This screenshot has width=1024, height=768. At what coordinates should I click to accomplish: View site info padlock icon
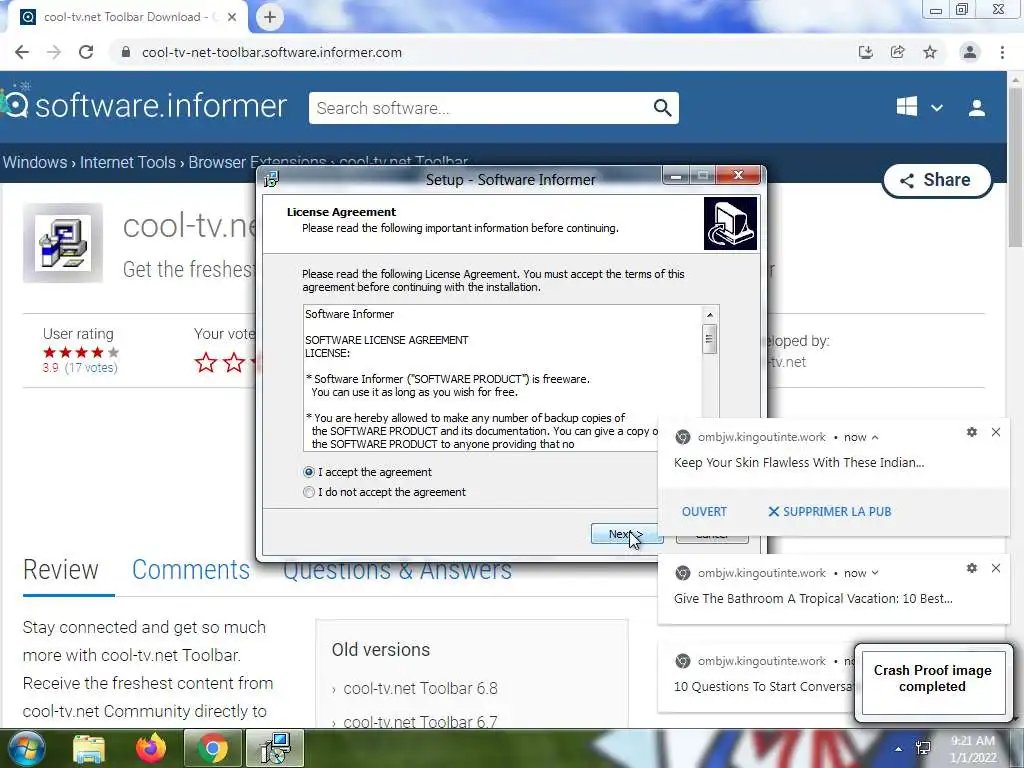click(126, 52)
